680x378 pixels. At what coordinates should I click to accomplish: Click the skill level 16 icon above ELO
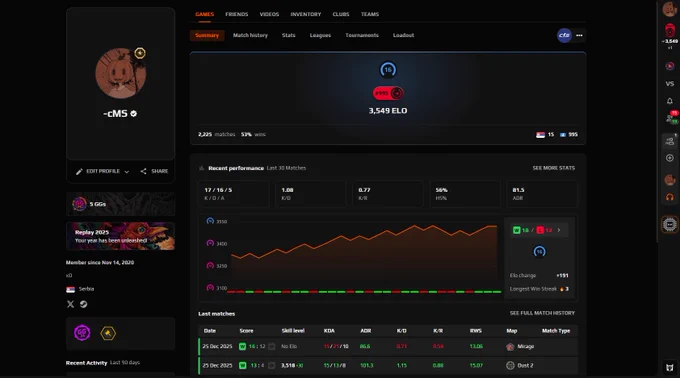pyautogui.click(x=388, y=70)
